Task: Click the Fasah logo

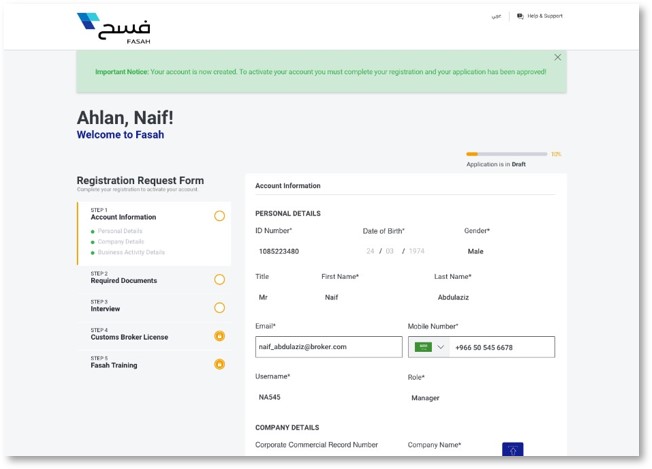Action: point(112,25)
